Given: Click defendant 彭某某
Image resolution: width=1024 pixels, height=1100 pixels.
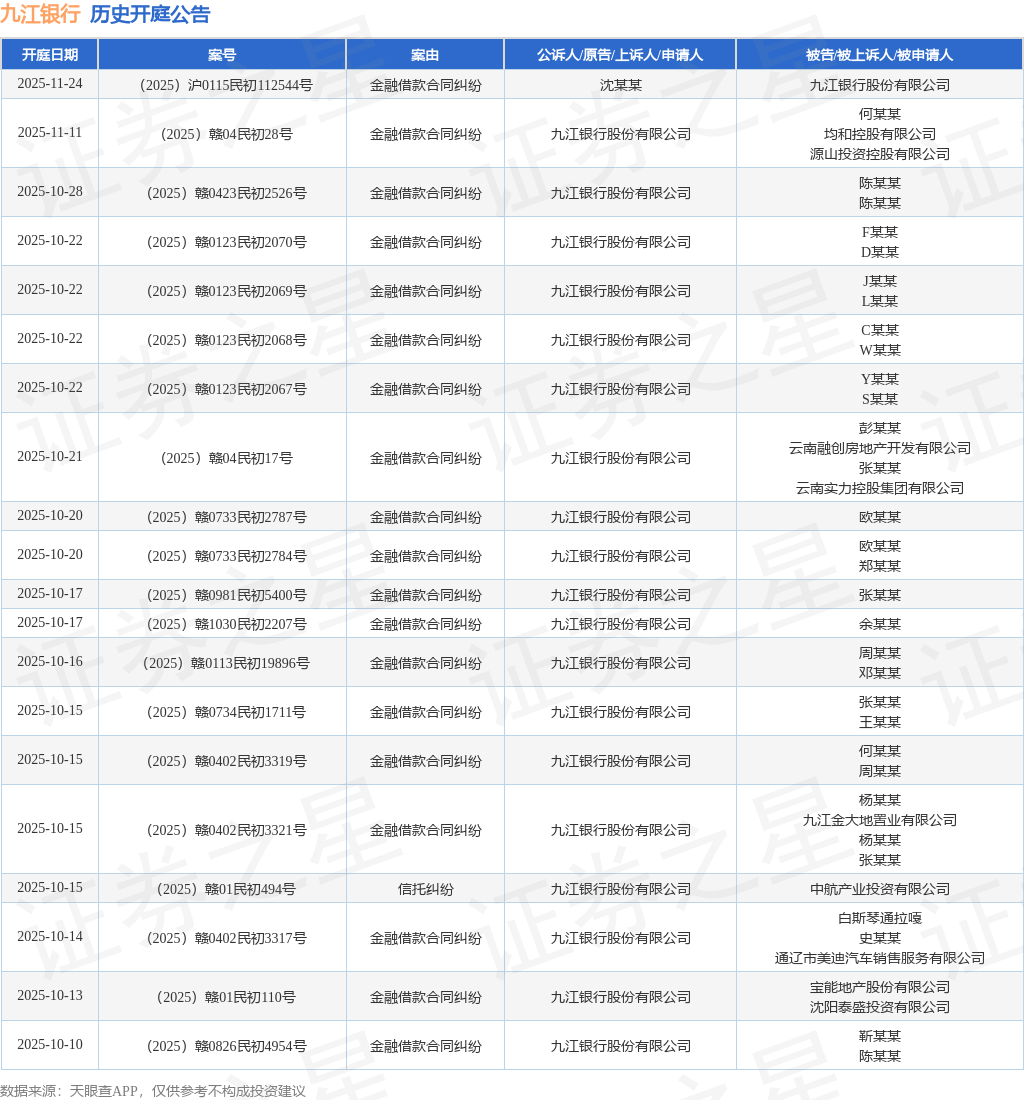Looking at the screenshot, I should point(880,428).
